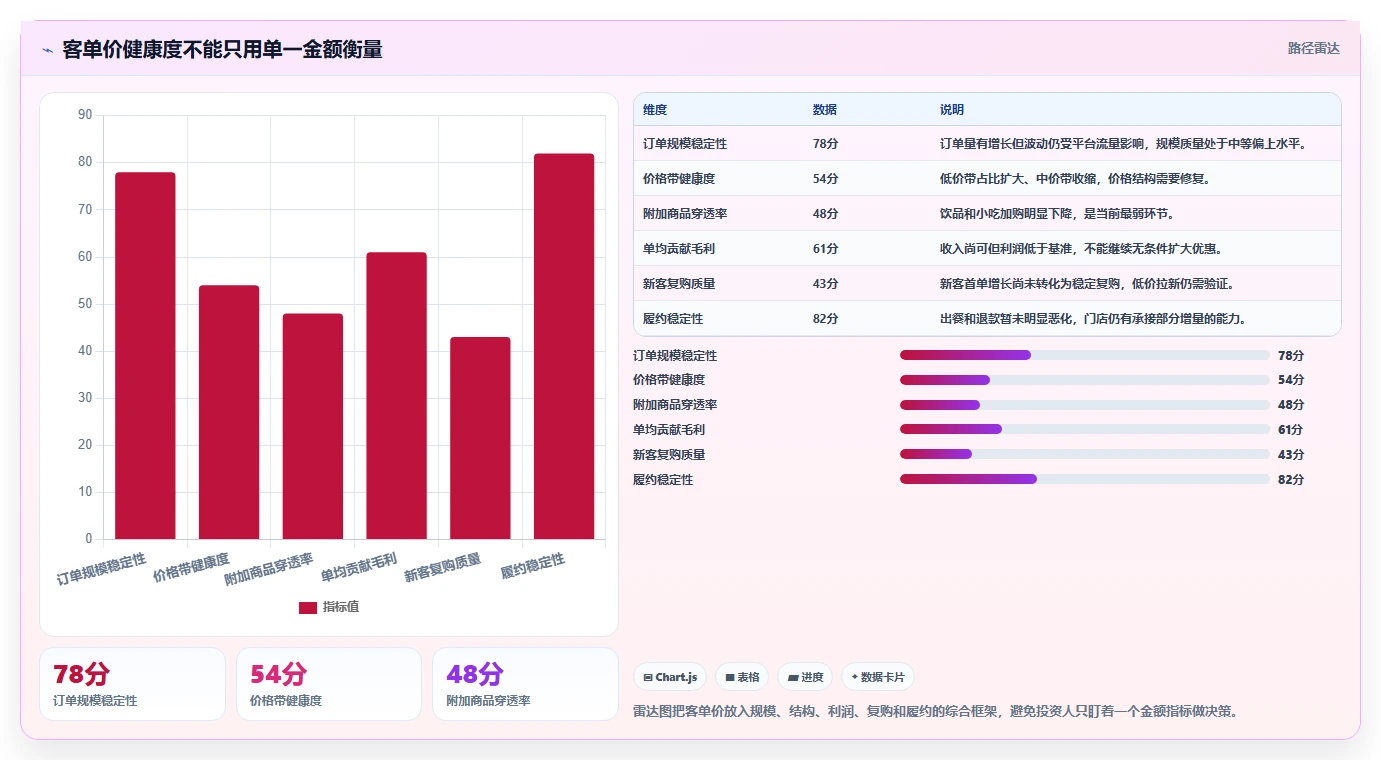Click the 价格带健康度 bar in chart
Screen dimensions: 1381x760
point(229,412)
